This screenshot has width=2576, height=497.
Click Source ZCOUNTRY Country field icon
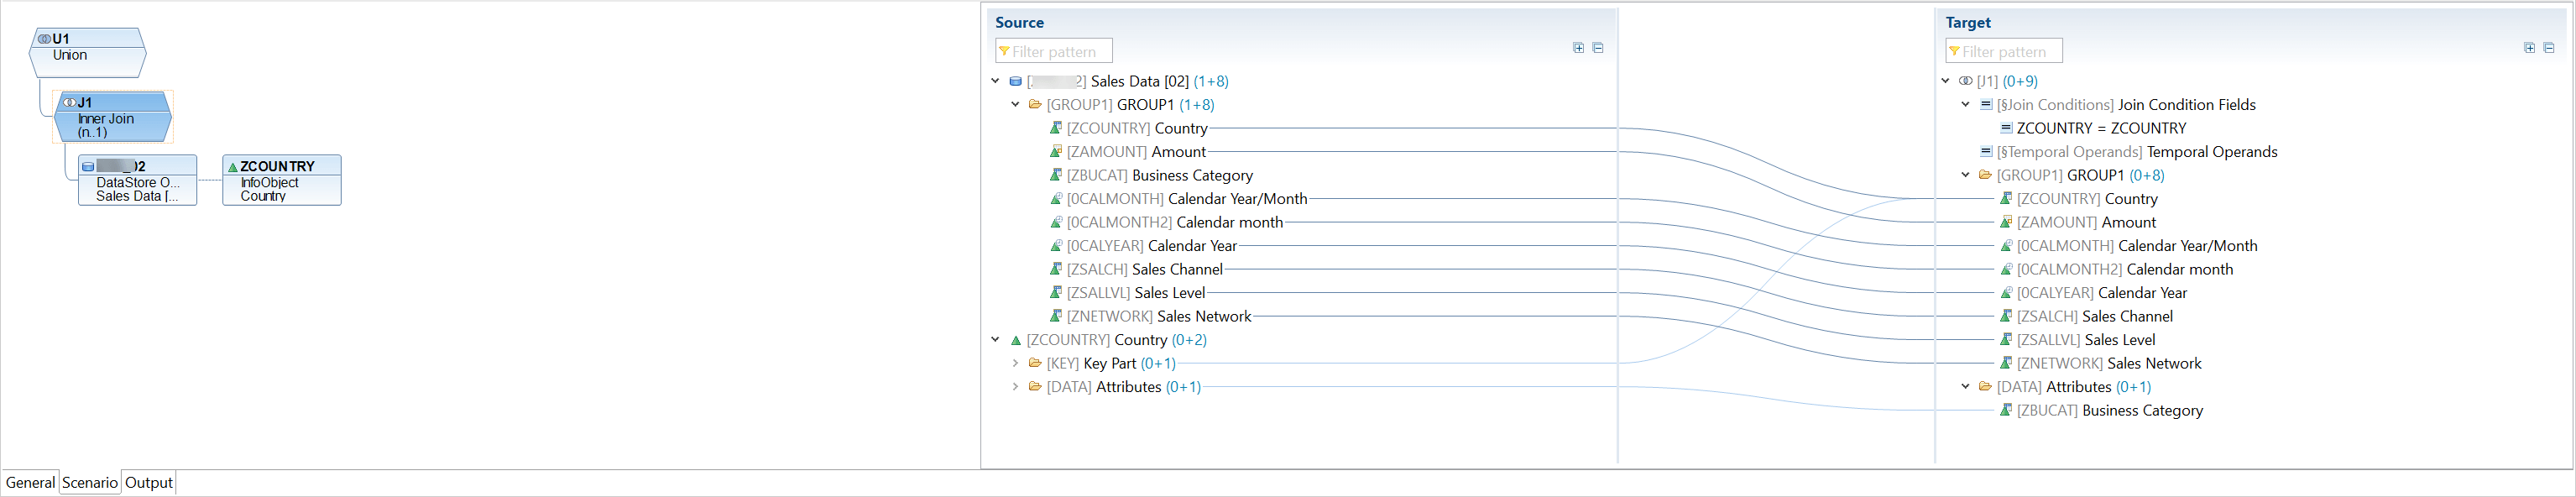1055,128
